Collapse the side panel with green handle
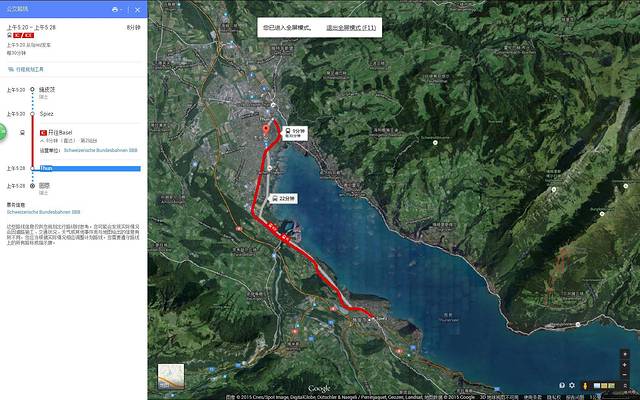This screenshot has width=640, height=400. tap(3, 132)
